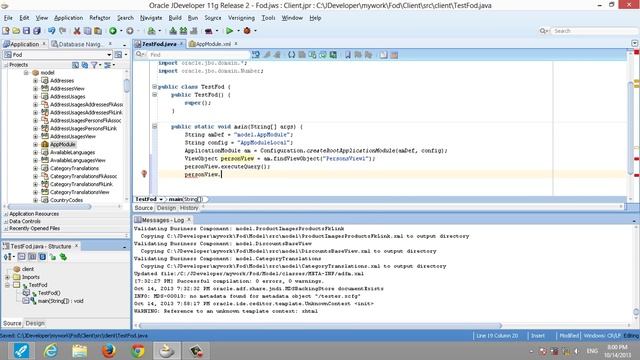The height and width of the screenshot is (360, 640).
Task: Click the Projects tree horizontal scrollbar
Action: pyautogui.click(x=49, y=207)
